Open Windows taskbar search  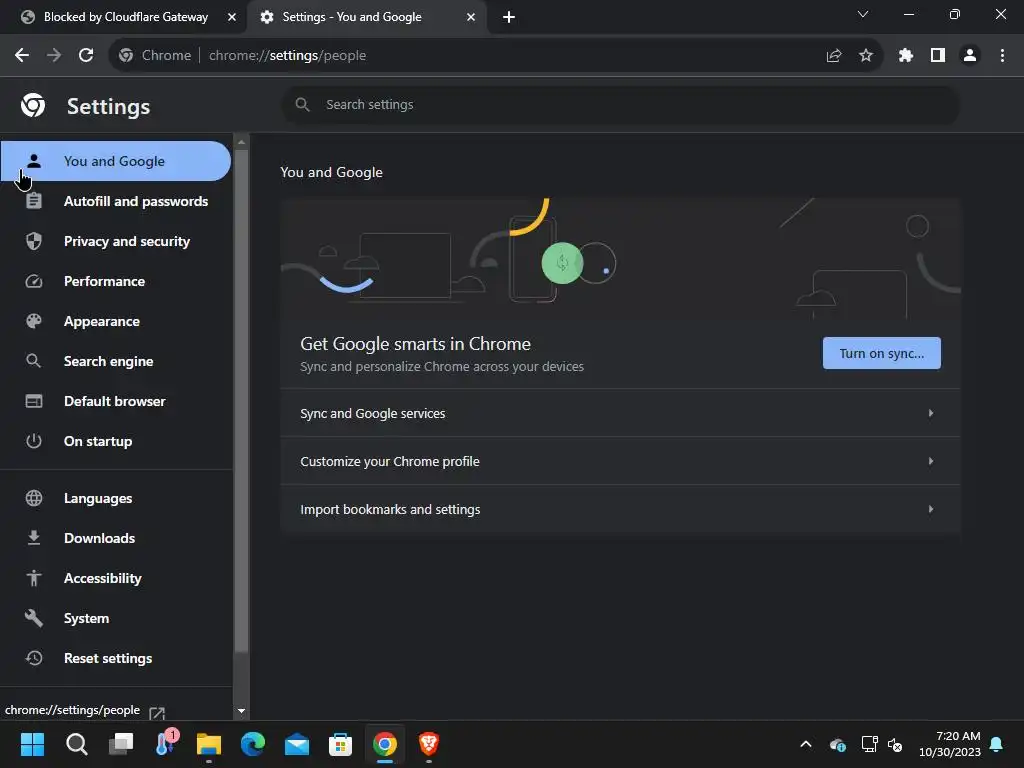tap(76, 744)
